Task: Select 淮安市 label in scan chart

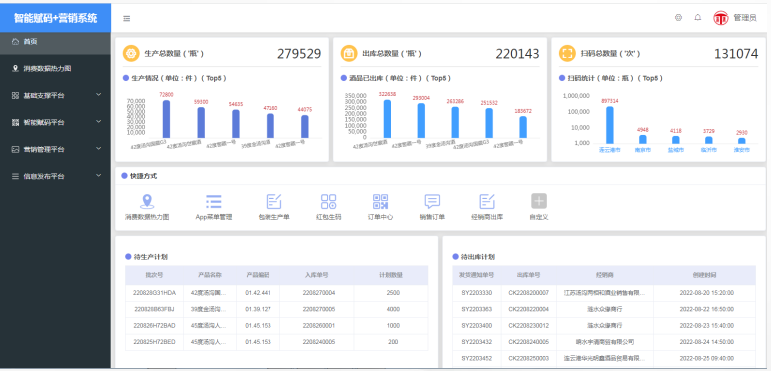Action: coord(741,150)
